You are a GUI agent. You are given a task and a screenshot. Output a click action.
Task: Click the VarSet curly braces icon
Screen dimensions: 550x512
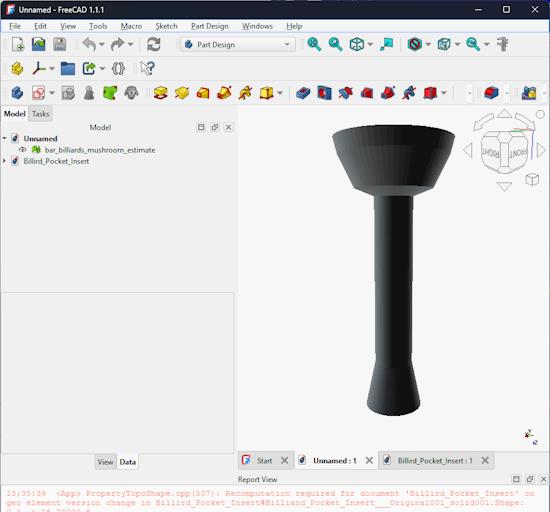(118, 68)
